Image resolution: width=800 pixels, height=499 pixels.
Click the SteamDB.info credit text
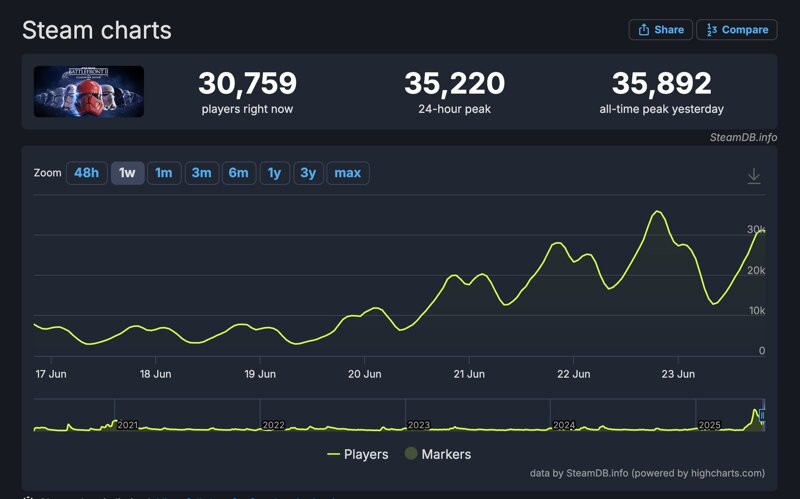tap(743, 137)
